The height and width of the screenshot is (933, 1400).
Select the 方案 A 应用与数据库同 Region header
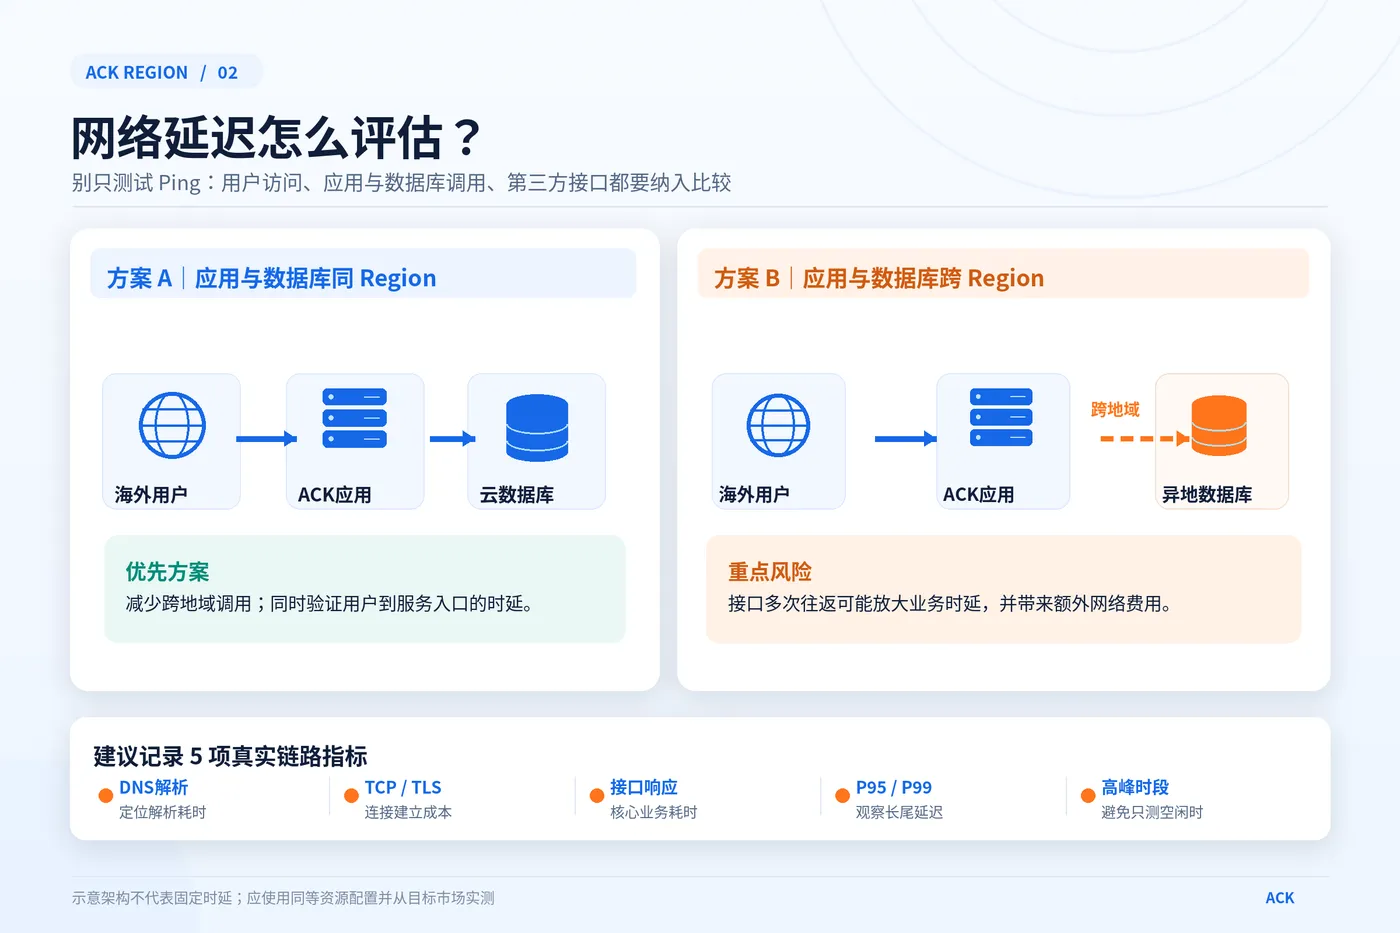363,273
